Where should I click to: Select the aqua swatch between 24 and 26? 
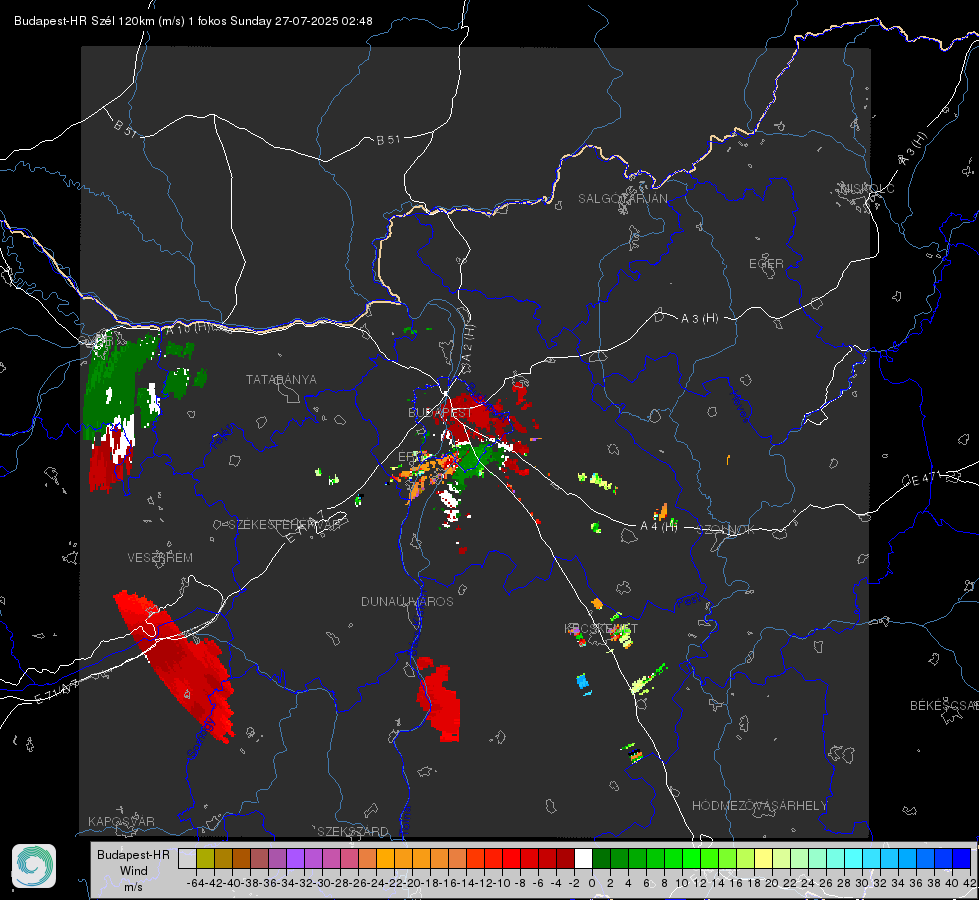pyautogui.click(x=817, y=858)
